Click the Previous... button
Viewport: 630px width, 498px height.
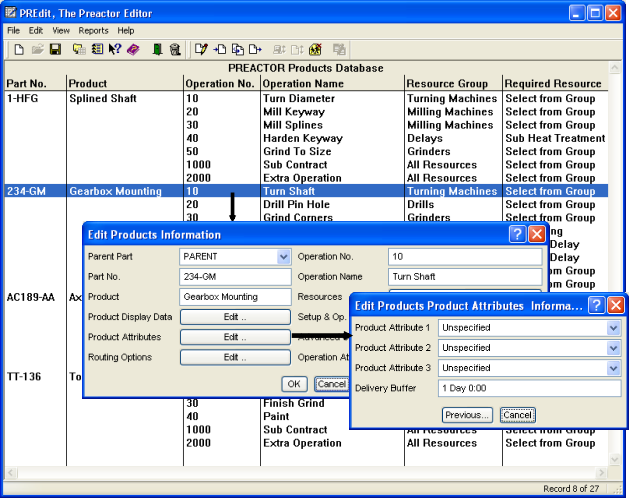(x=468, y=415)
